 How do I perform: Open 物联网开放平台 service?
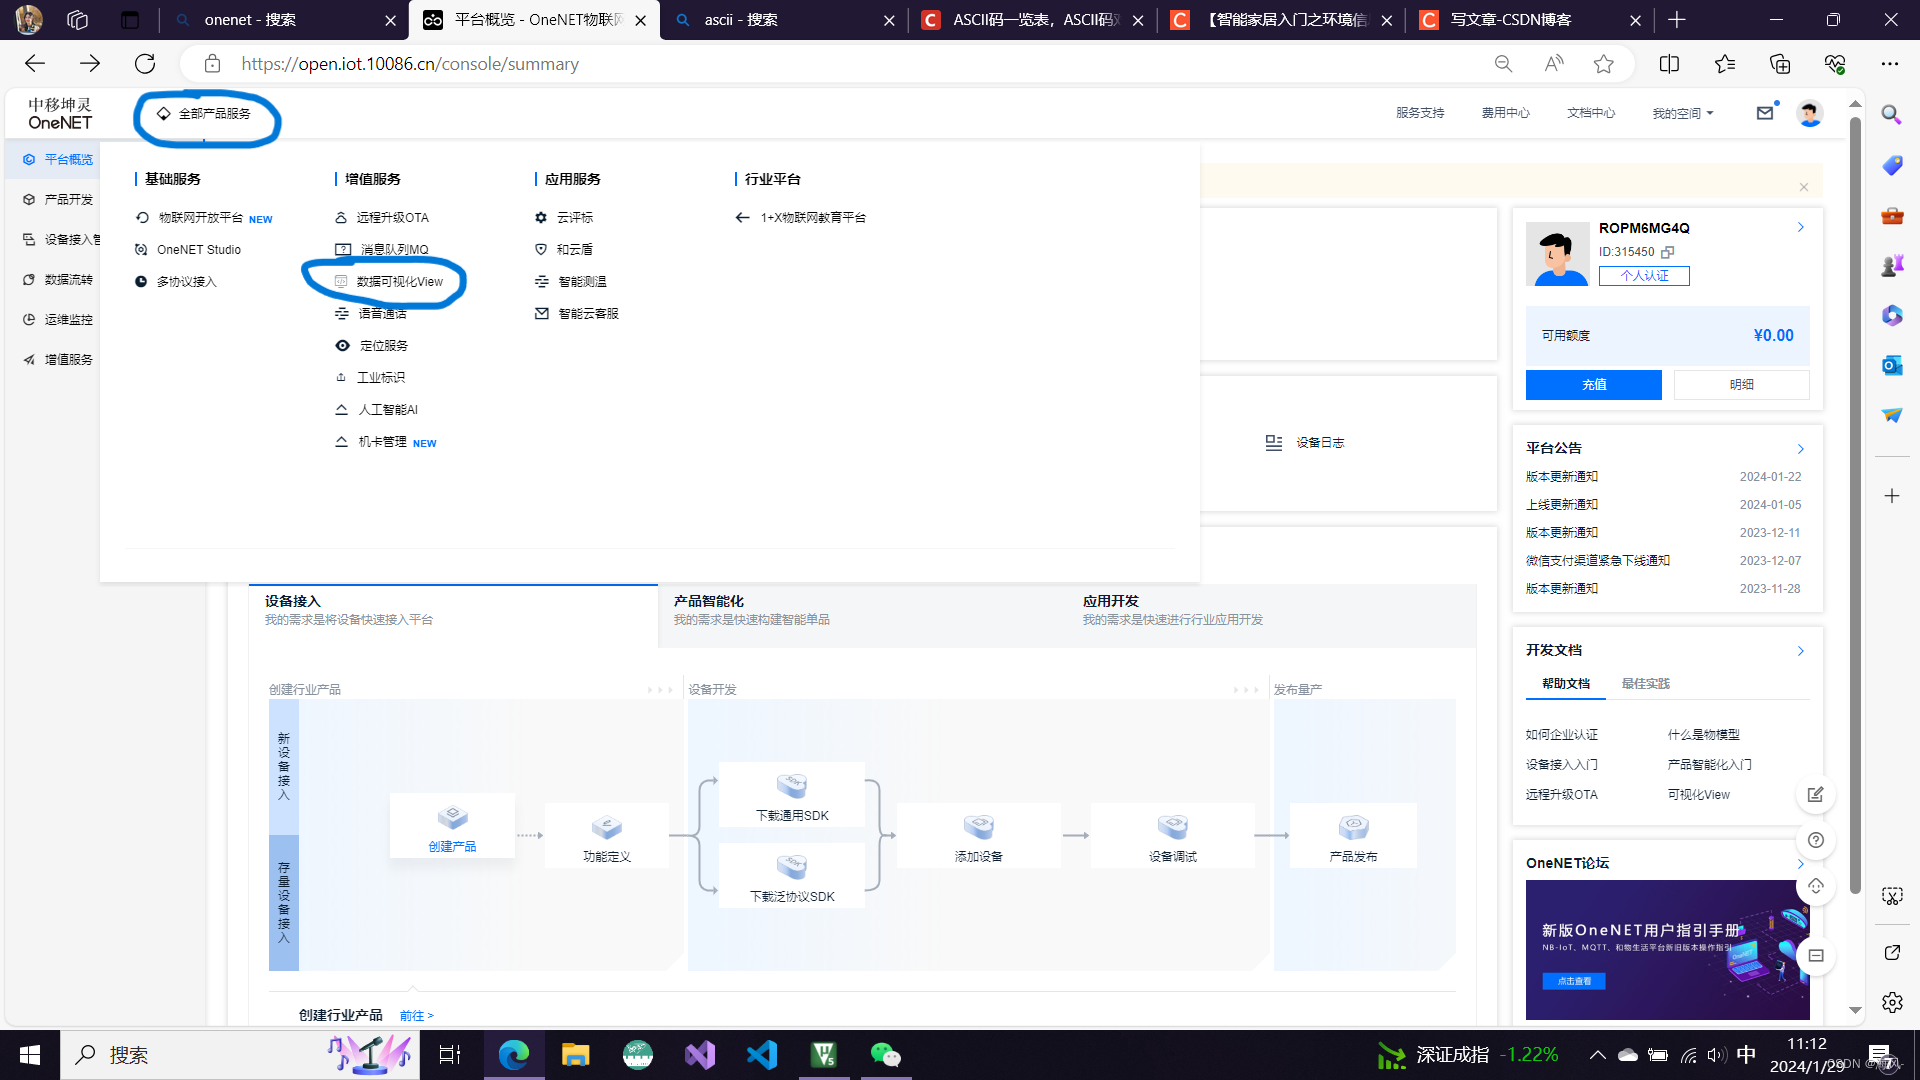click(x=203, y=218)
